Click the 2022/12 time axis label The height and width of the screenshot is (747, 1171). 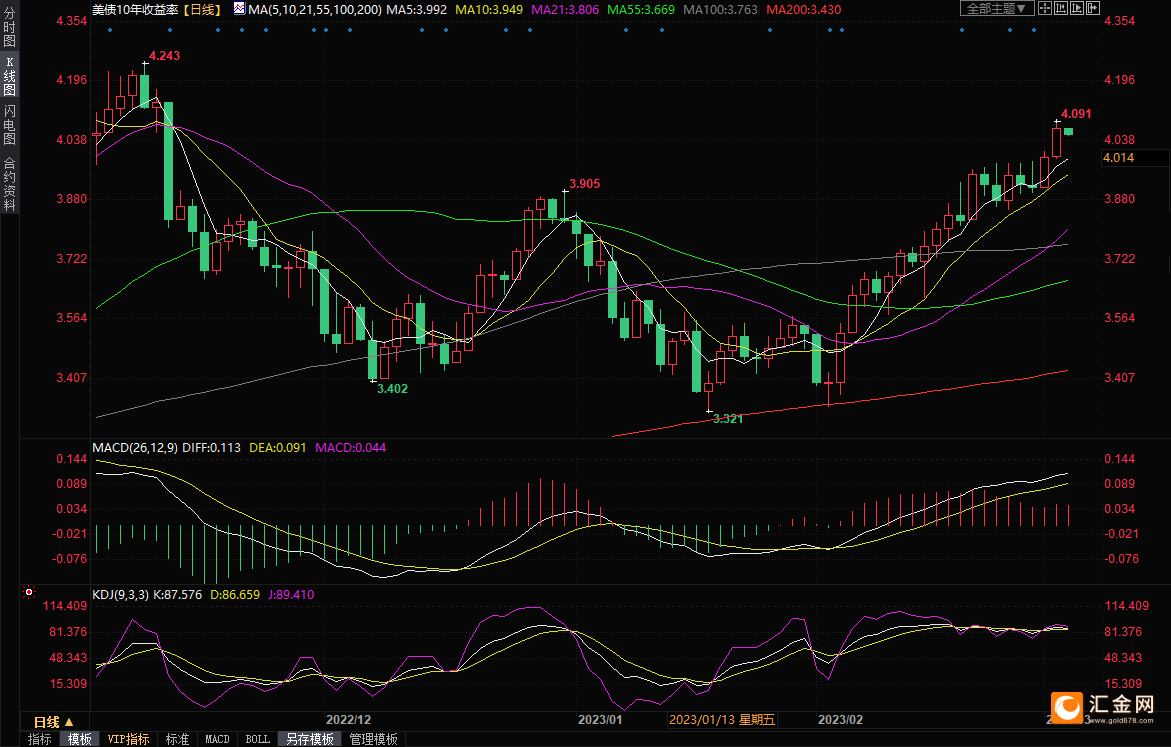(x=348, y=719)
